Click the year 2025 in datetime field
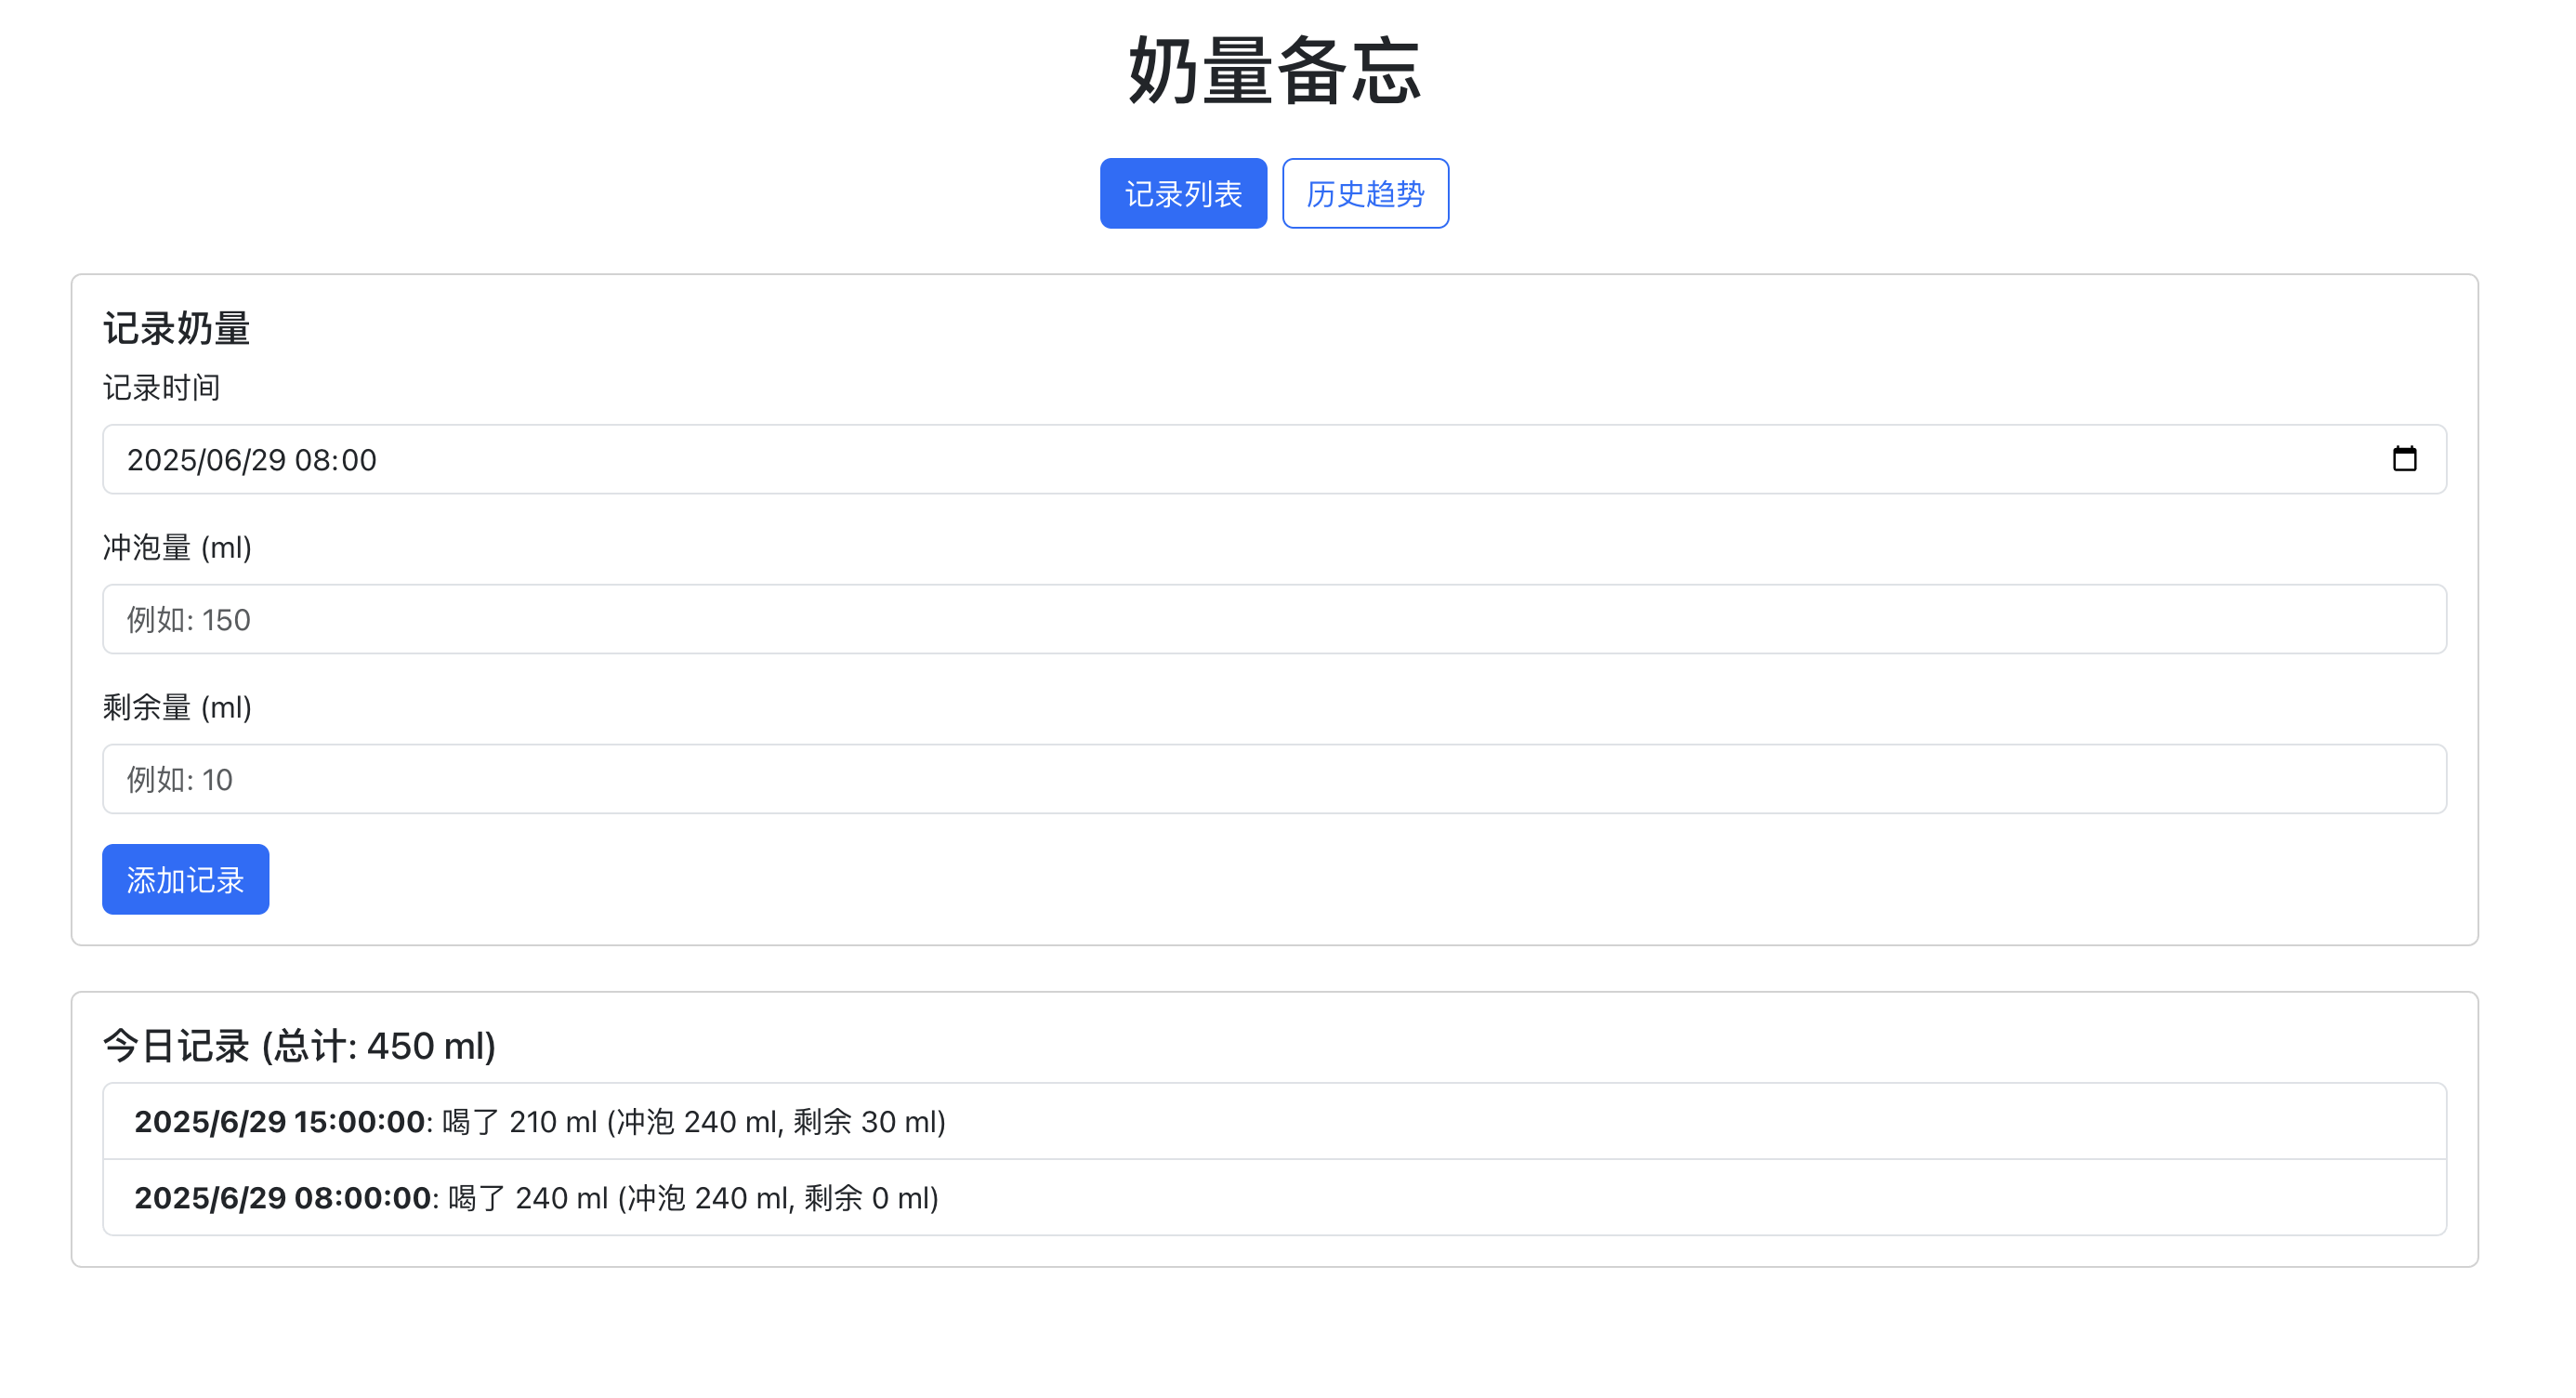The image size is (2576, 1398). [x=160, y=460]
